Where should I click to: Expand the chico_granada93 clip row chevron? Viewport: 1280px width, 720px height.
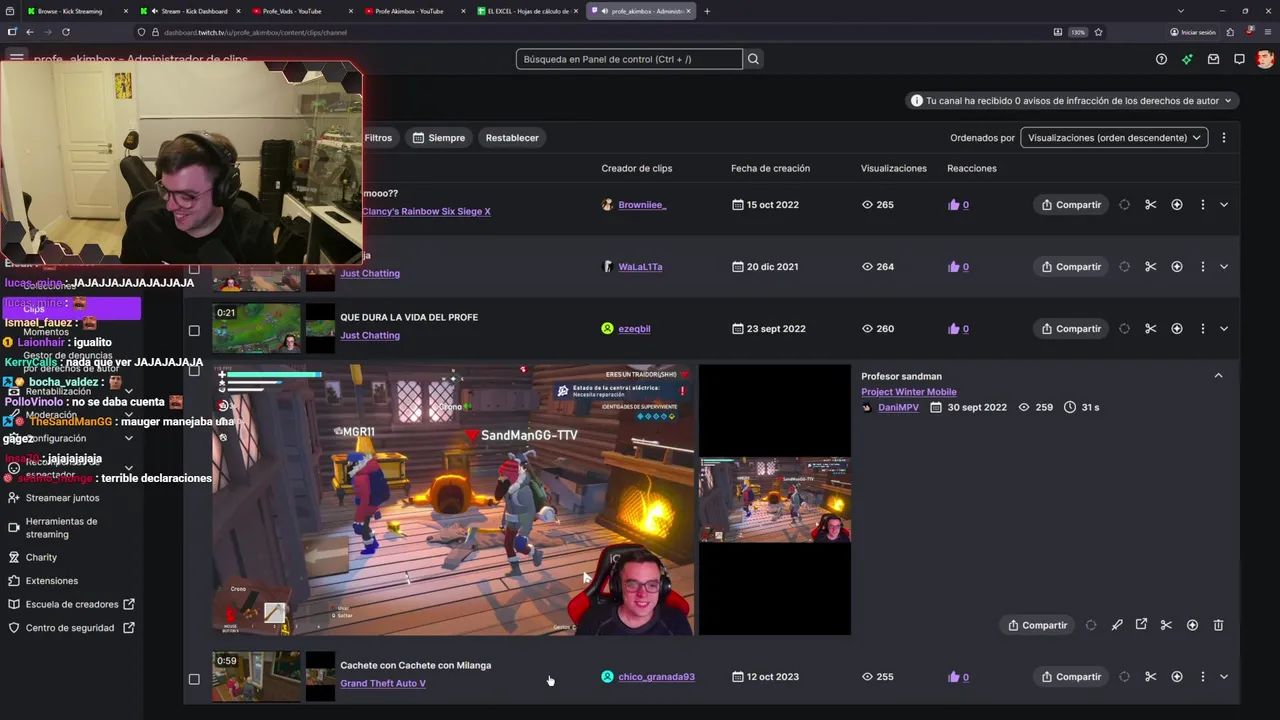point(1223,677)
